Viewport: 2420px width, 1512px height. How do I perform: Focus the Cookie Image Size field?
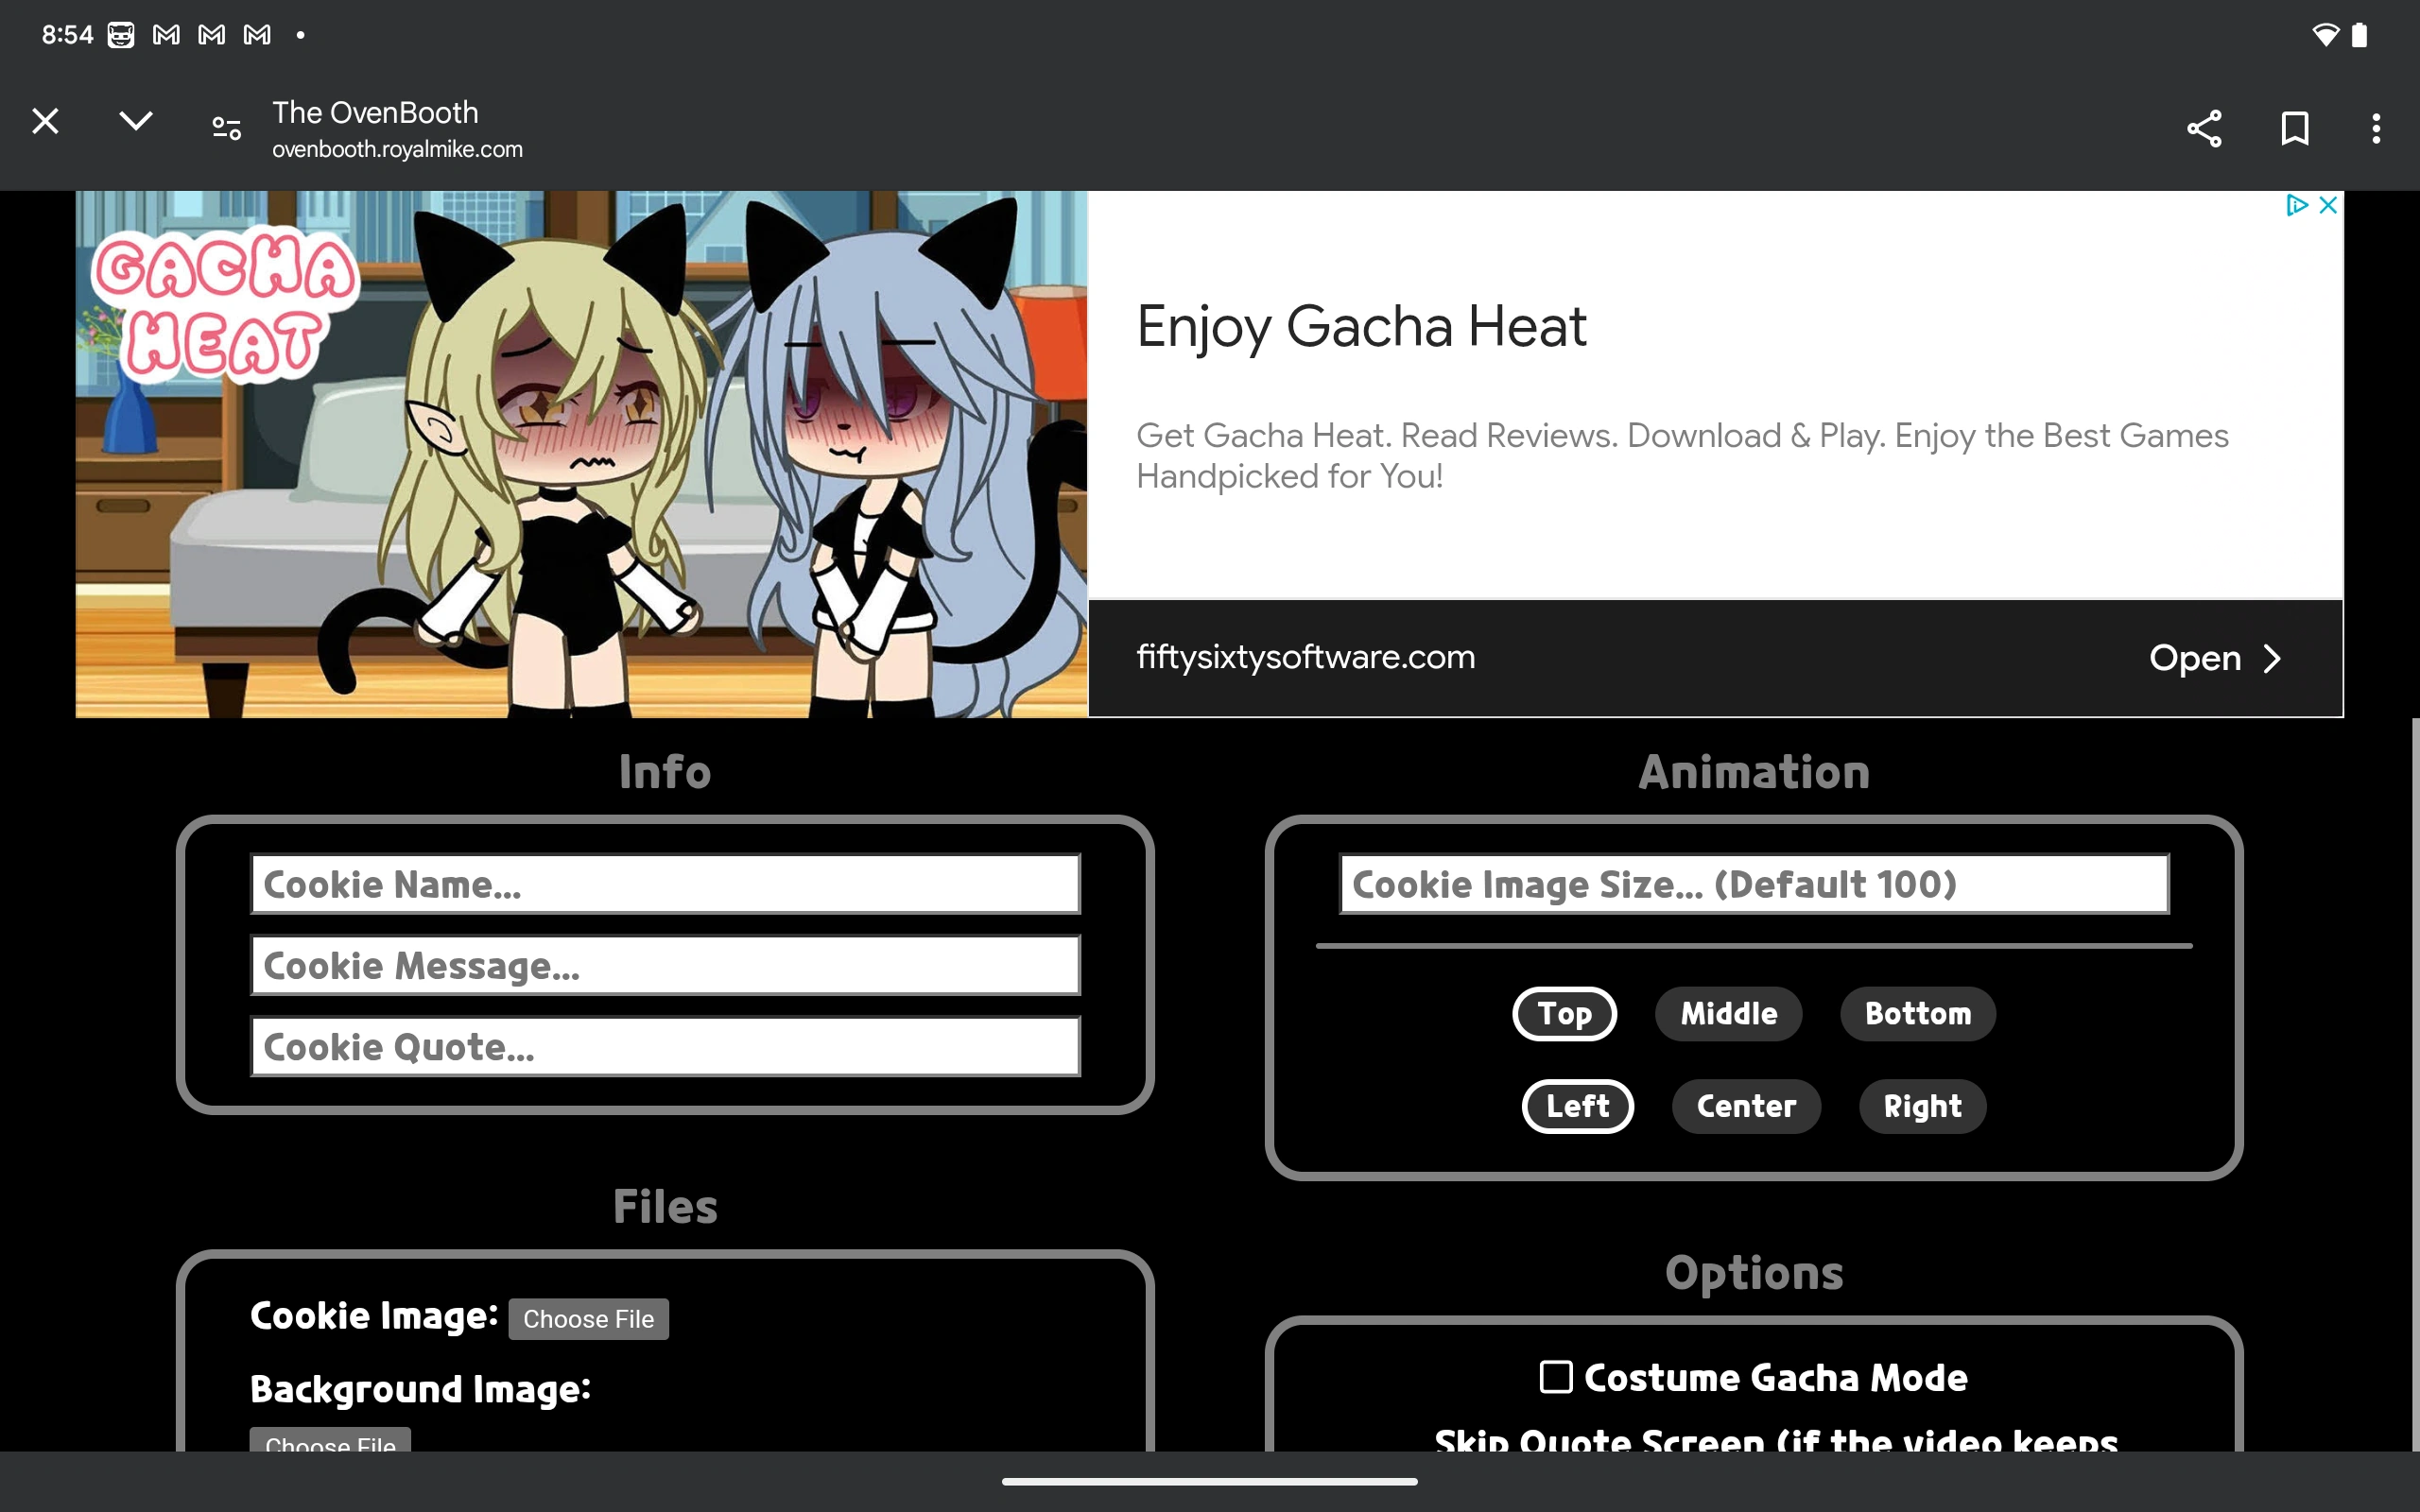[1753, 884]
